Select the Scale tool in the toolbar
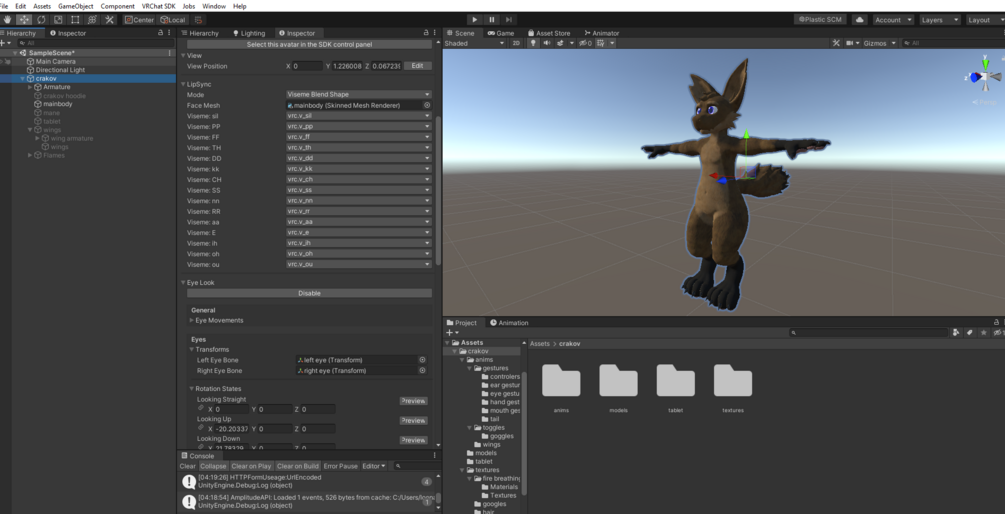 tap(58, 20)
